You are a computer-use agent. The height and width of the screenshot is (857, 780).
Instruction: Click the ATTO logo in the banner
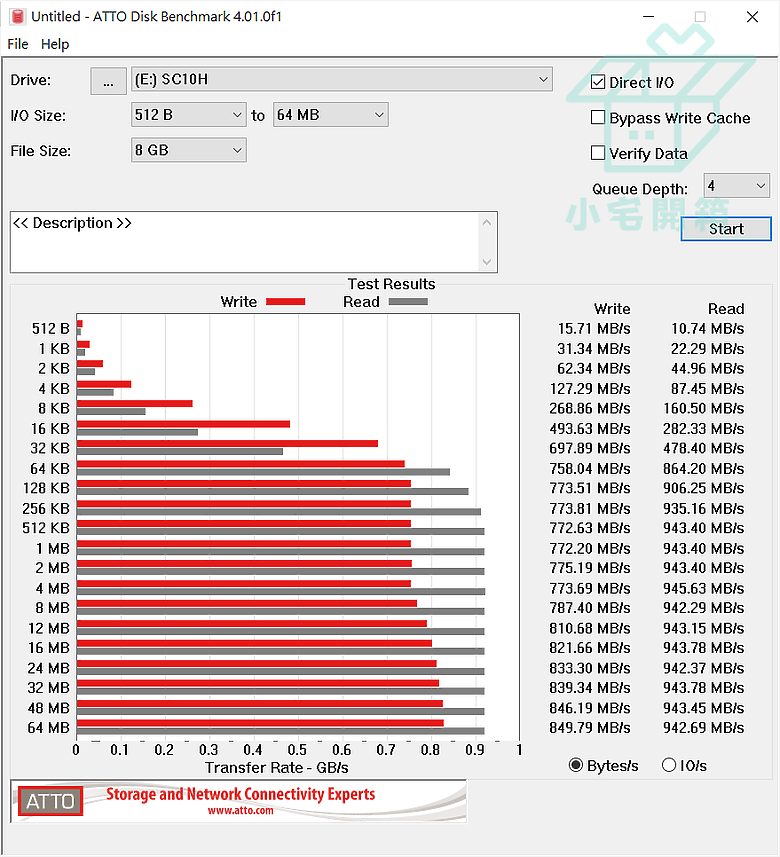pos(50,801)
